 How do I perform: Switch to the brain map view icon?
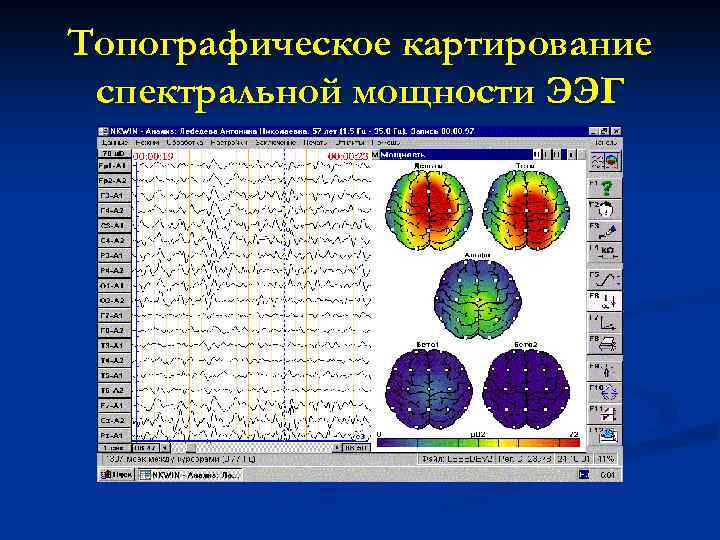click(x=613, y=162)
